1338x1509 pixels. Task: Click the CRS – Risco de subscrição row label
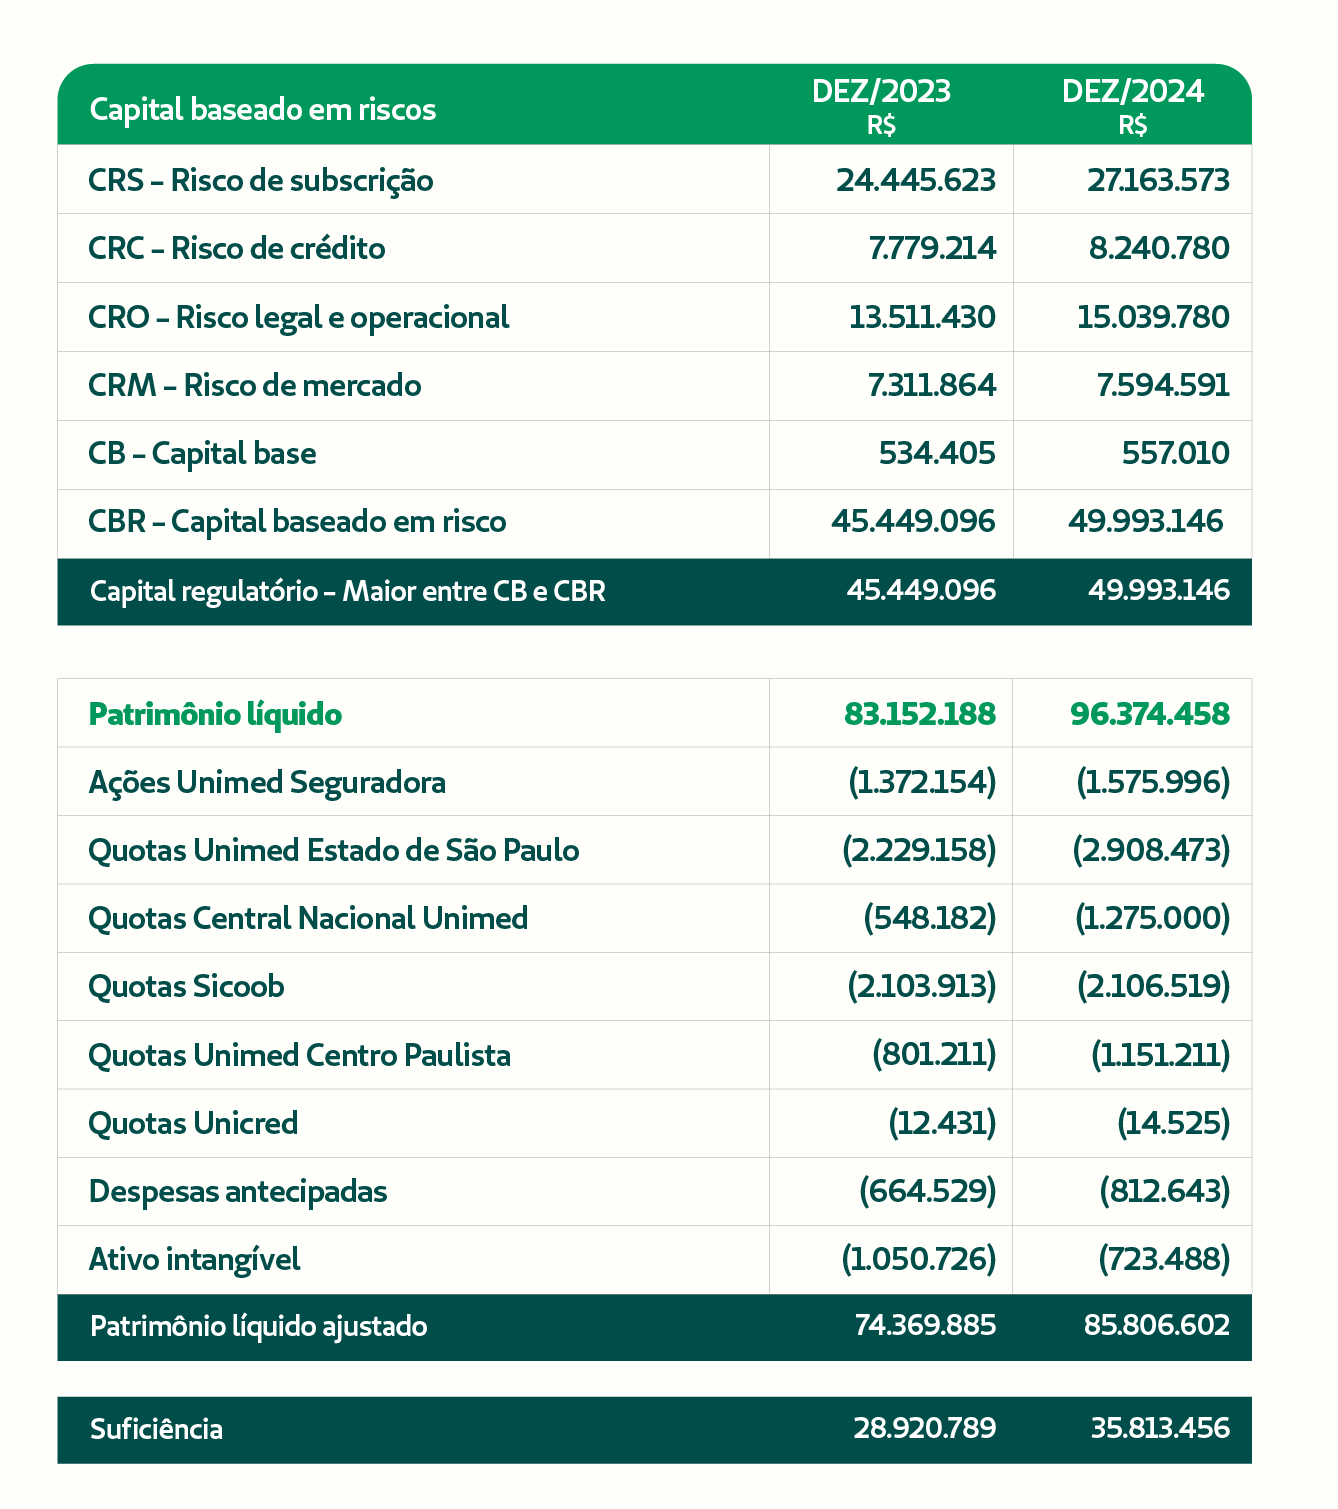coord(261,181)
